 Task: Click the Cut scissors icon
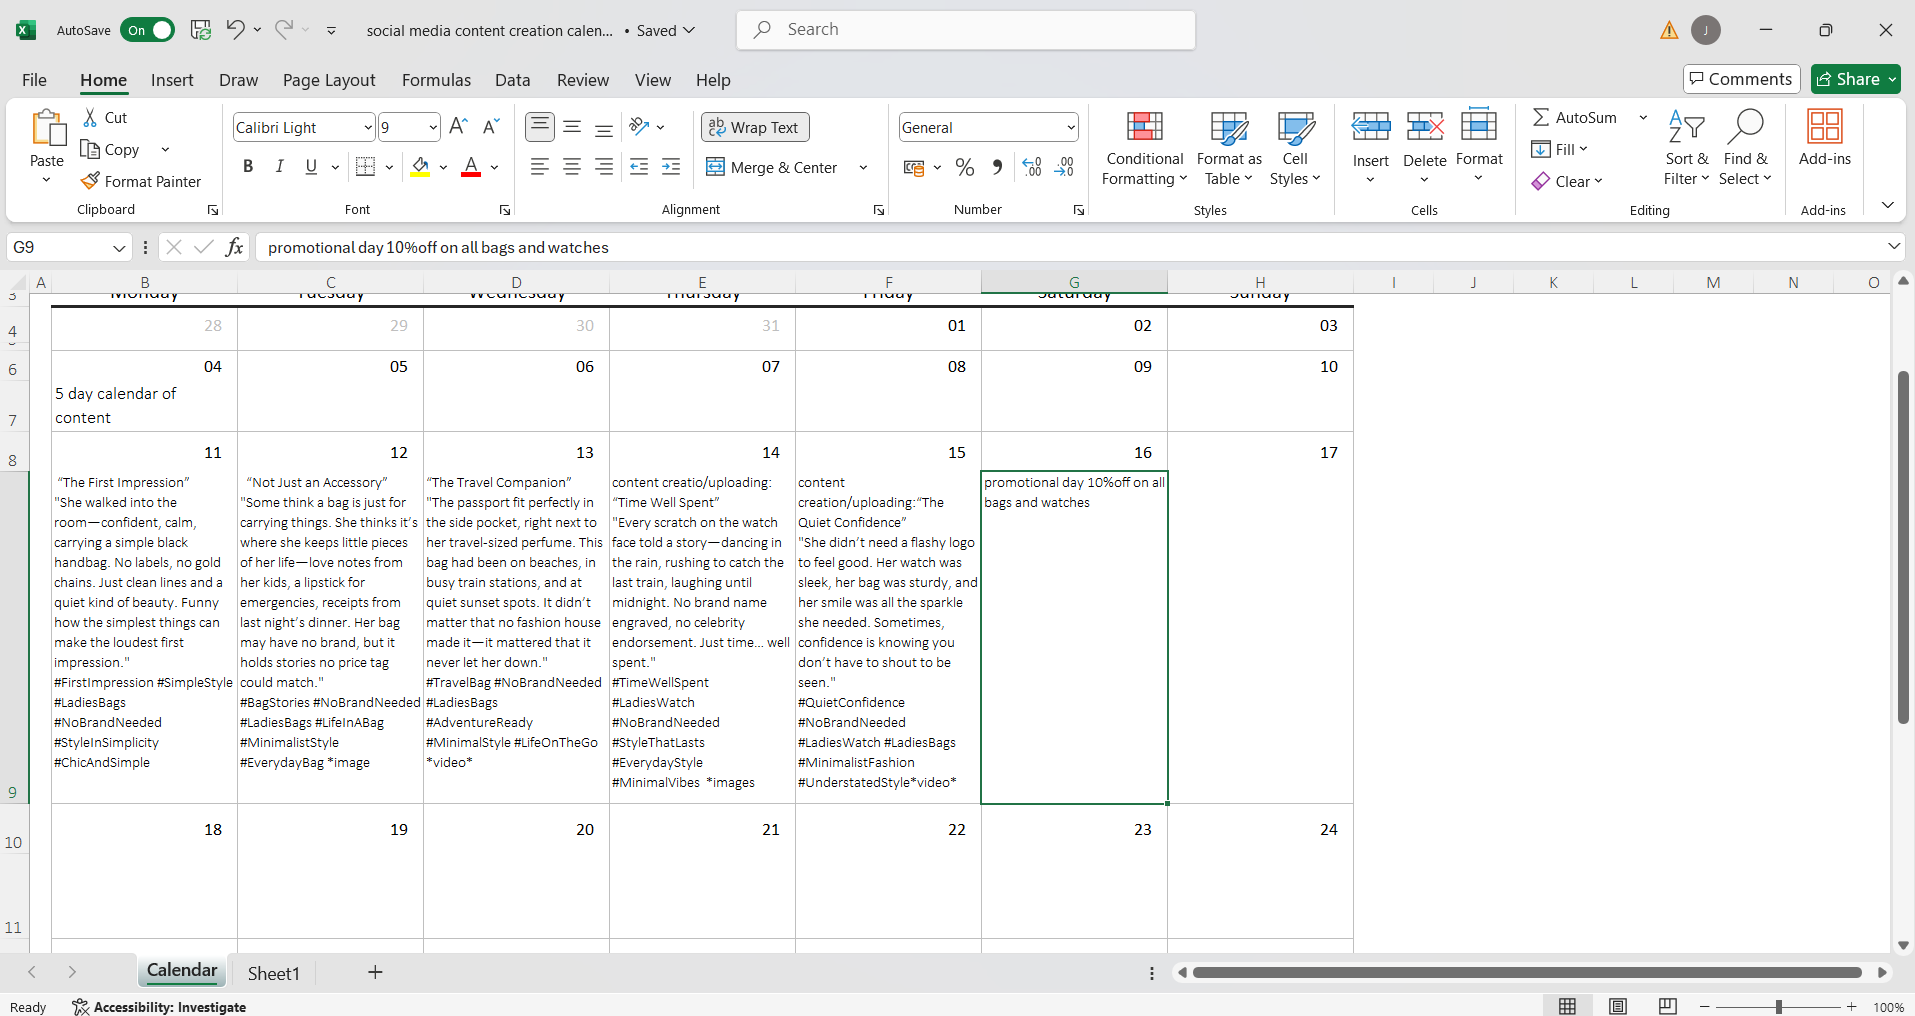pyautogui.click(x=90, y=117)
